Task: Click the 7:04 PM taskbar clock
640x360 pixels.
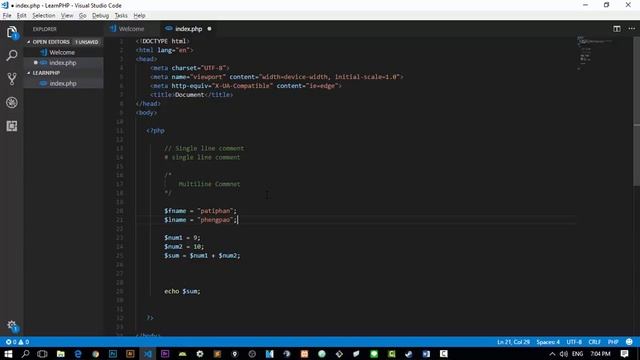Action: tap(600, 354)
